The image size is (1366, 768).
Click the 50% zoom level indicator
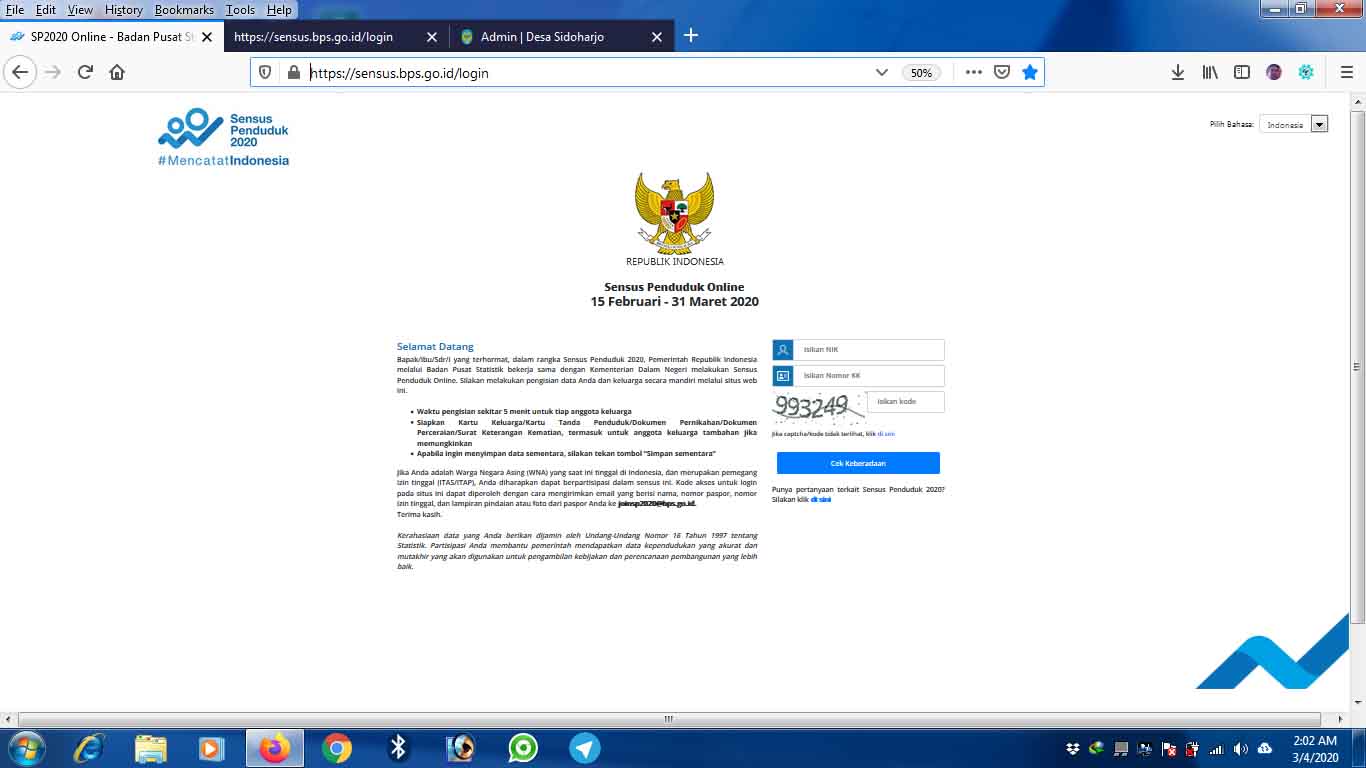[x=921, y=73]
